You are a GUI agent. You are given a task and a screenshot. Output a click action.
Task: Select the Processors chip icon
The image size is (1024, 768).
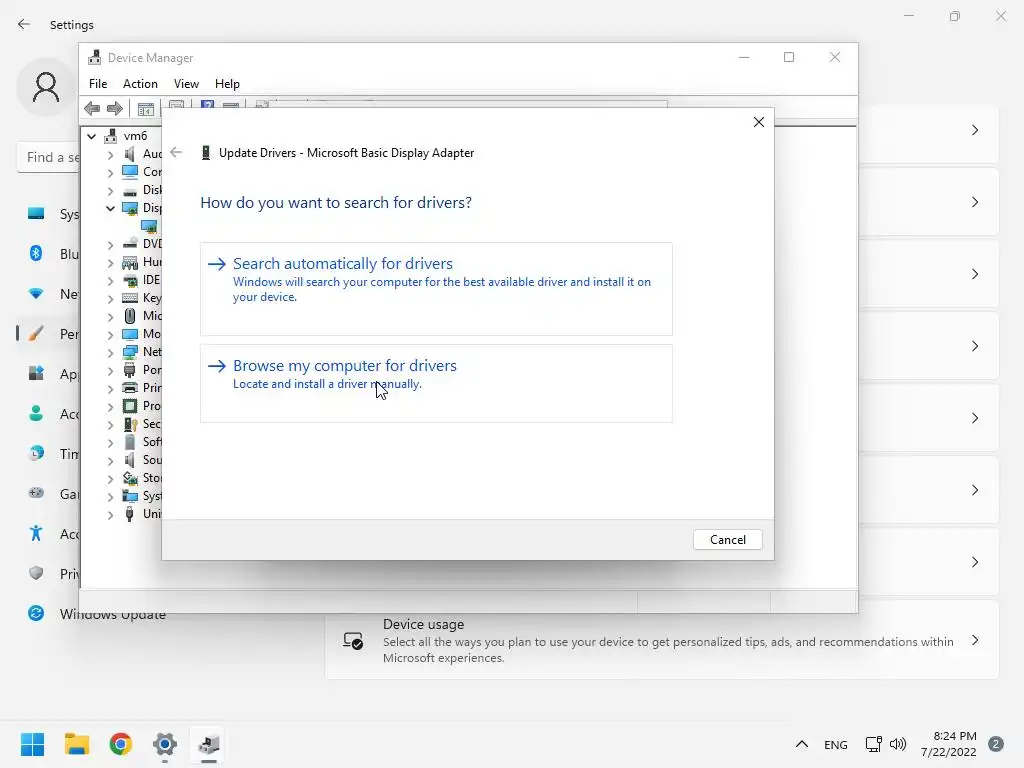[130, 406]
